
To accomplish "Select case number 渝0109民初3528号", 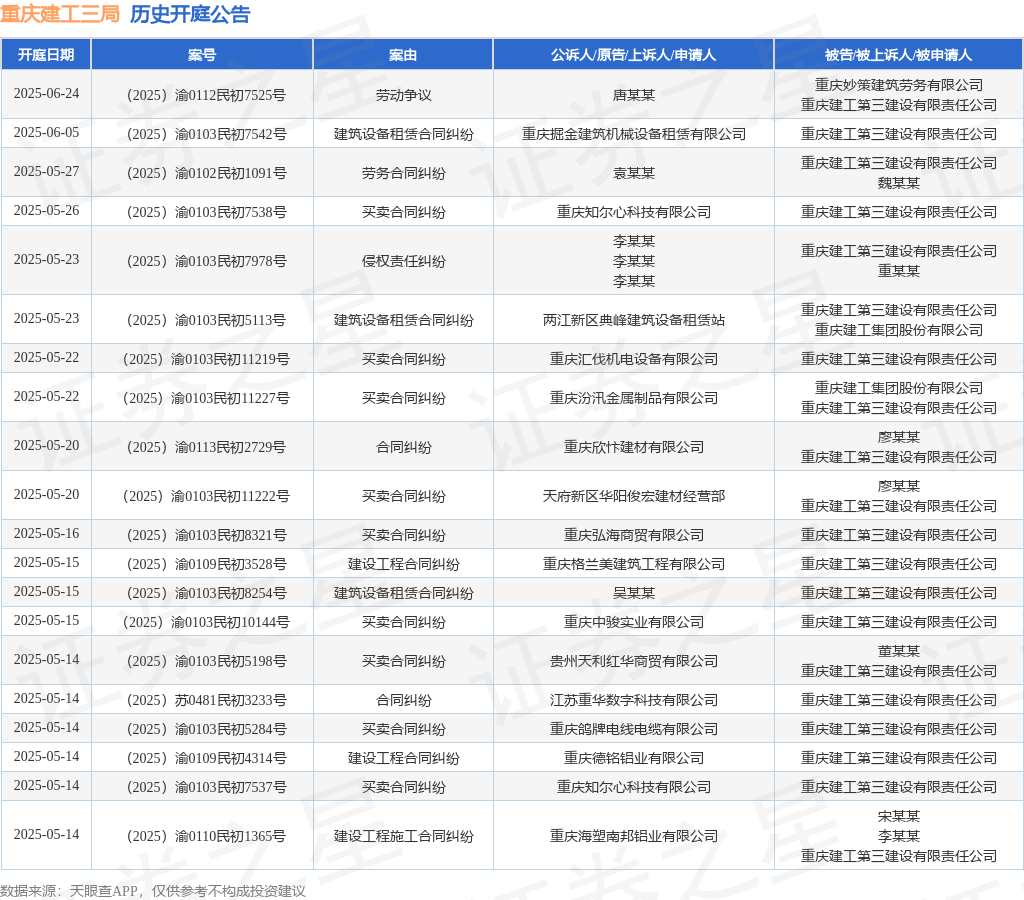I will (x=206, y=564).
